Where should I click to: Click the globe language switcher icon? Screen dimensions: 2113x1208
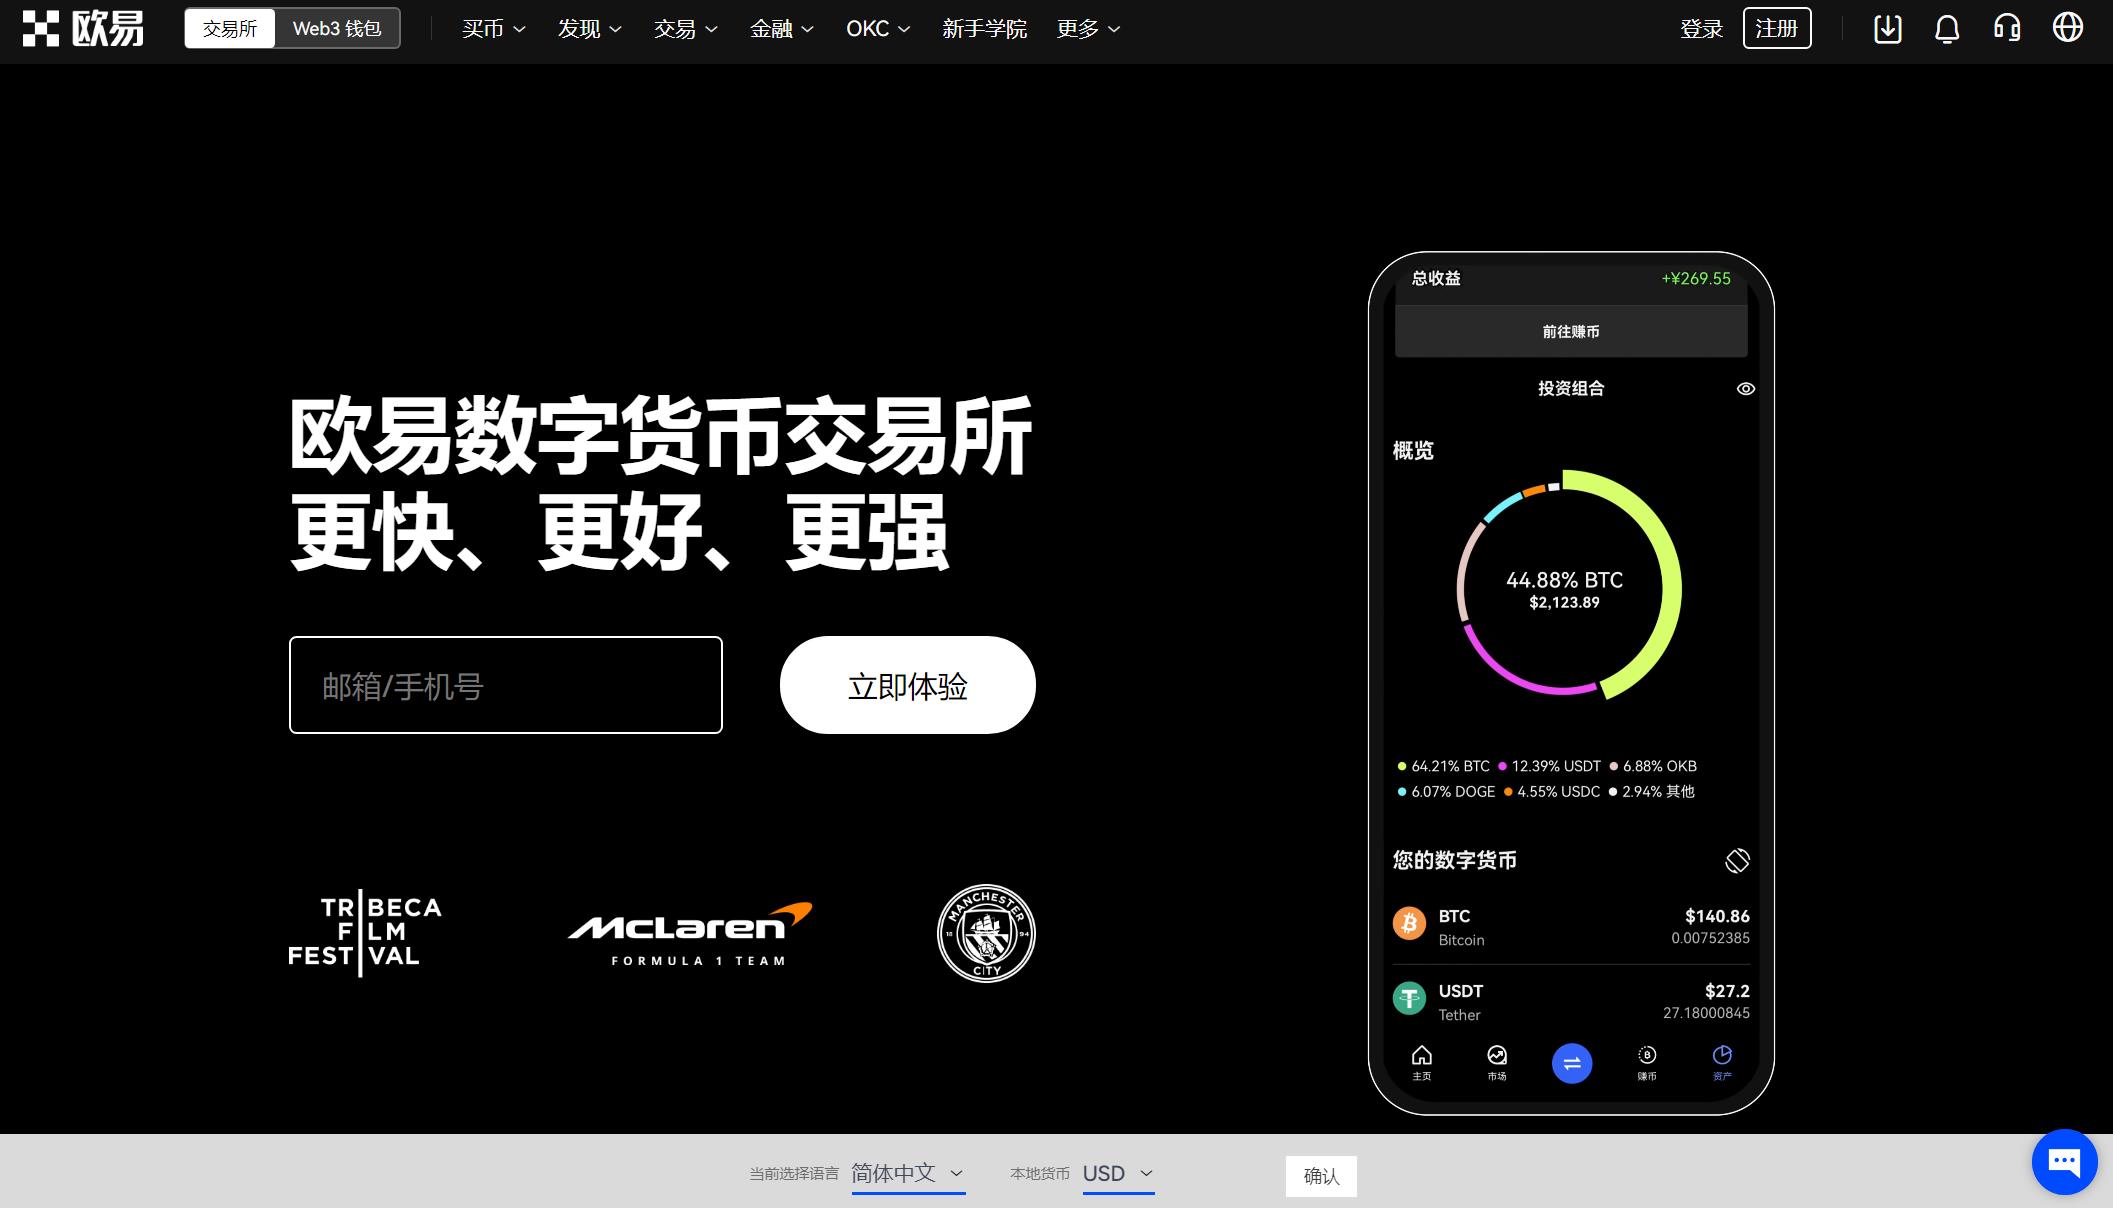click(x=2069, y=28)
